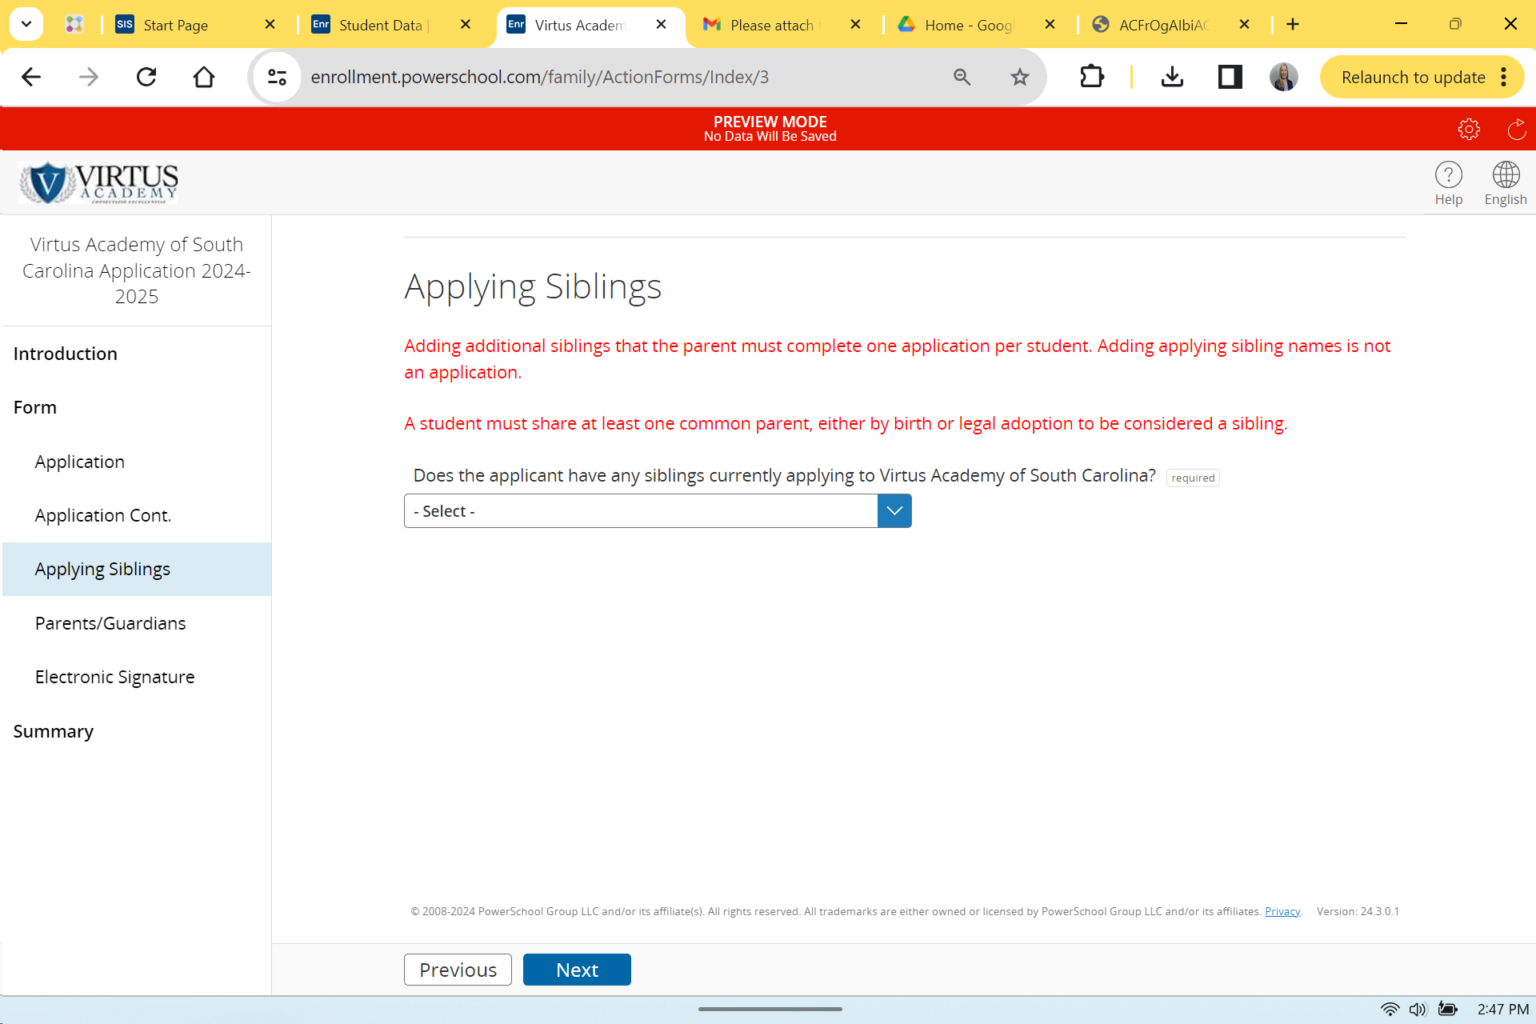Open the browser extensions puzzle icon
1536x1024 pixels.
coord(1092,77)
